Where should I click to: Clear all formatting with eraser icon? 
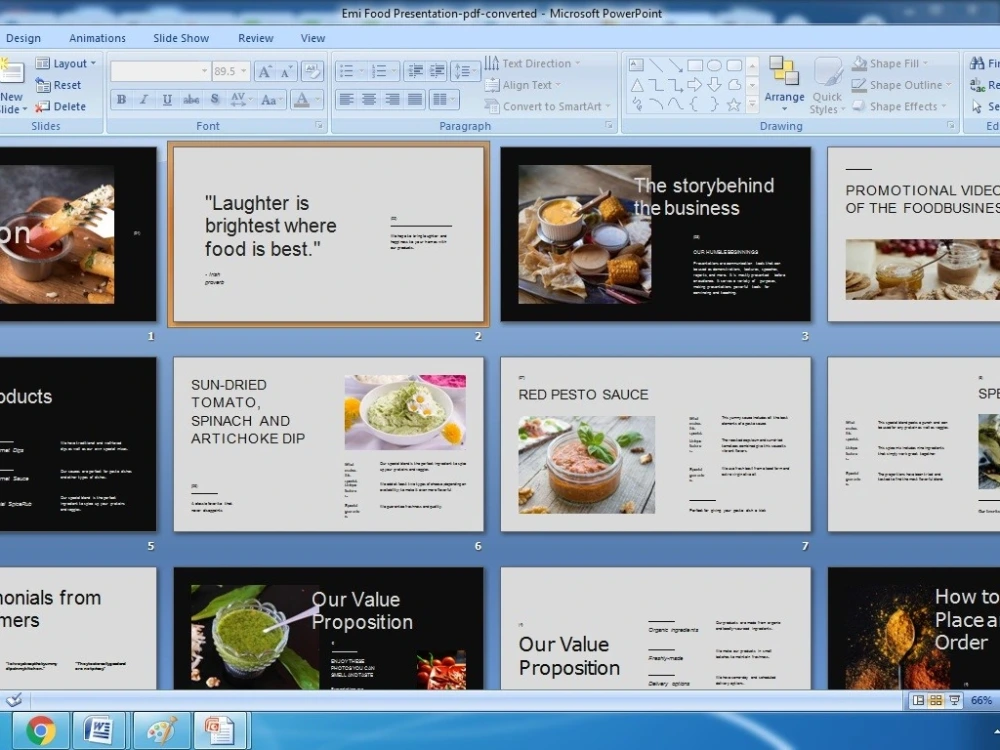312,71
